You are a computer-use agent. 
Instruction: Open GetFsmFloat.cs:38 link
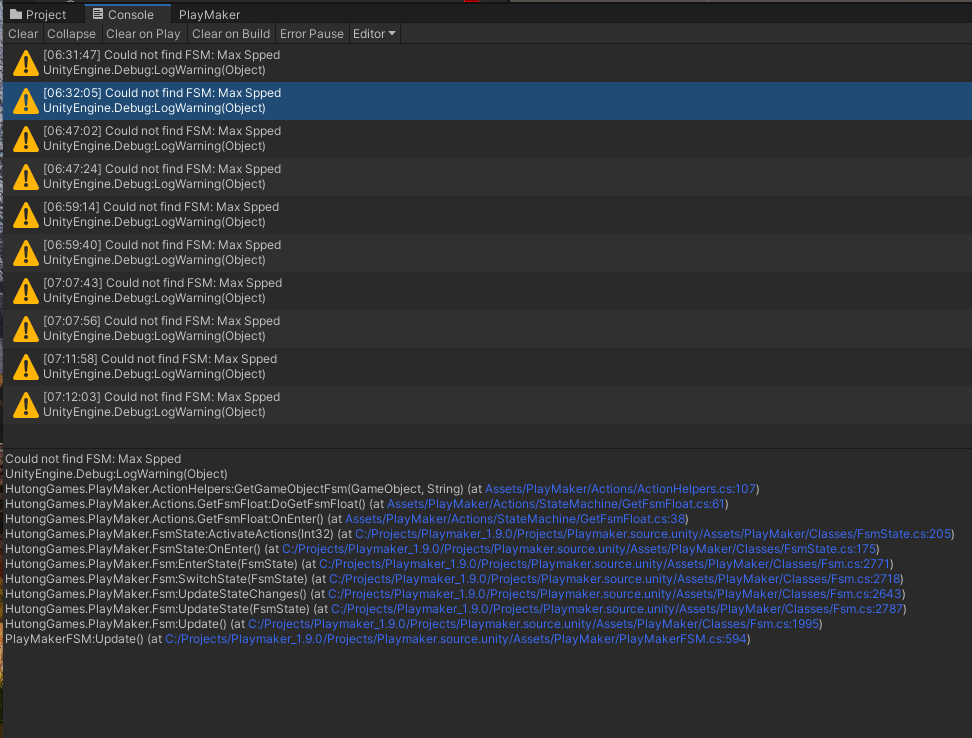pyautogui.click(x=515, y=519)
